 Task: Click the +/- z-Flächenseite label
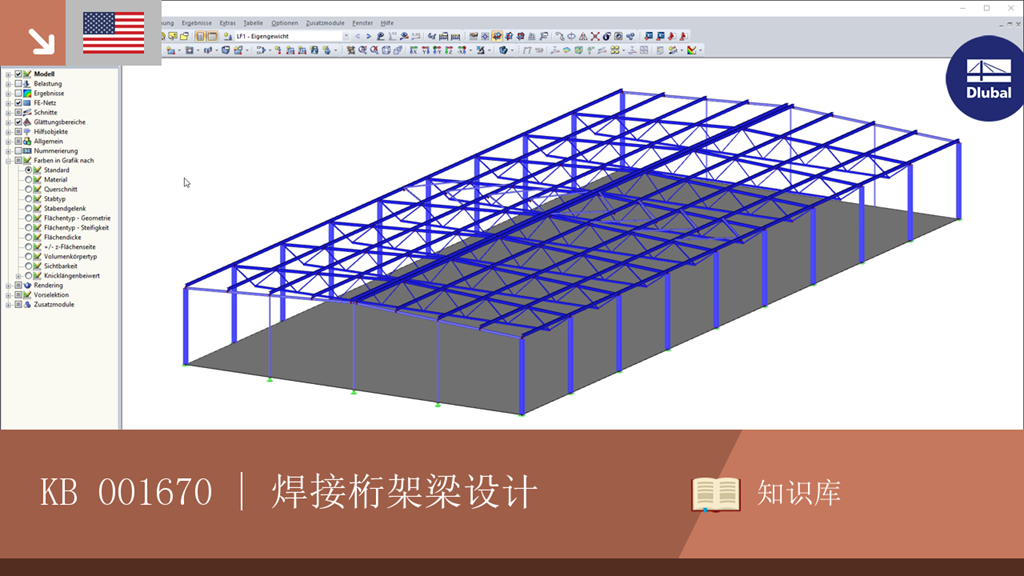pyautogui.click(x=70, y=247)
